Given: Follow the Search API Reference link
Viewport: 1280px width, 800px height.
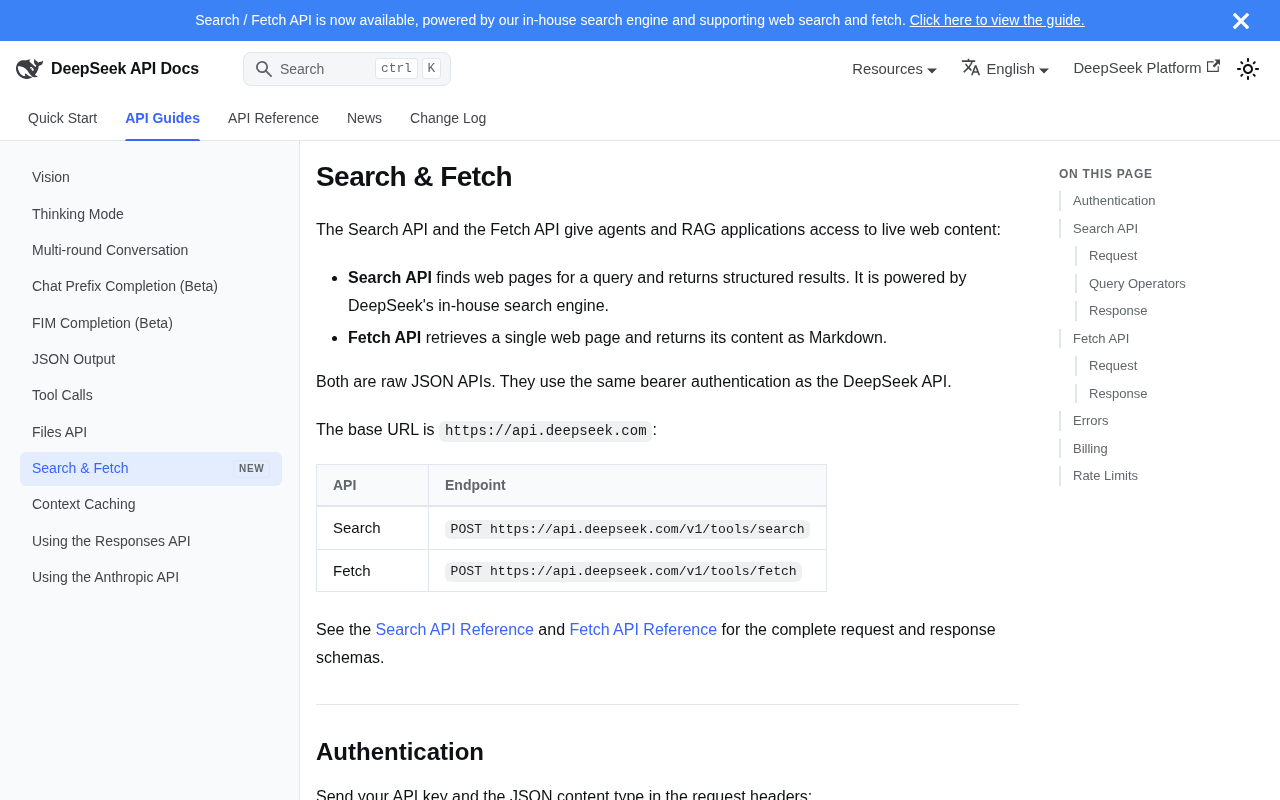Looking at the screenshot, I should pos(454,630).
